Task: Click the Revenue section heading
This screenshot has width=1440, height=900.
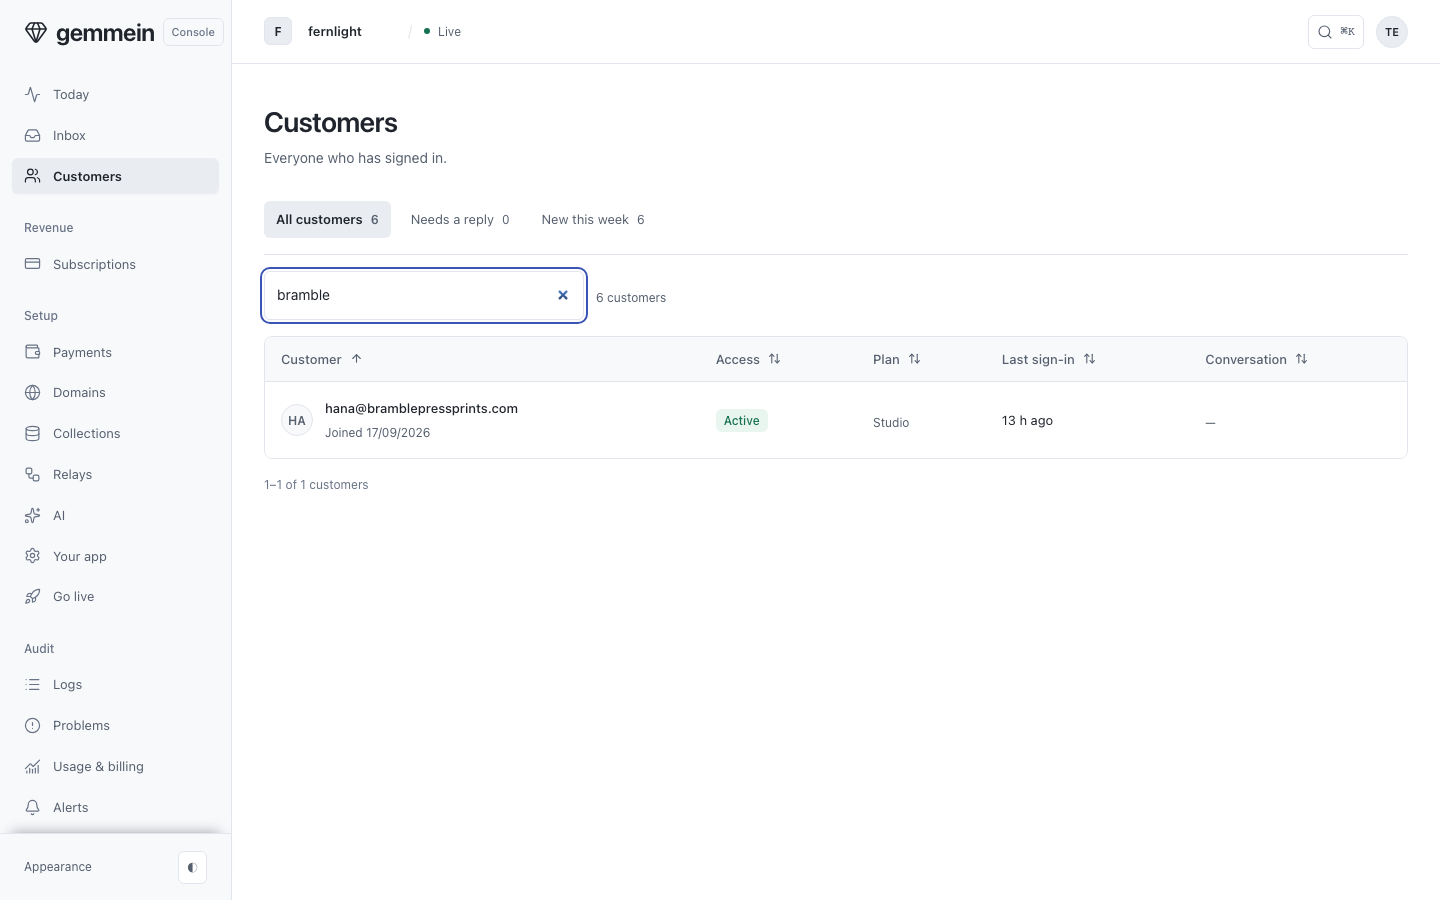Action: tap(49, 227)
